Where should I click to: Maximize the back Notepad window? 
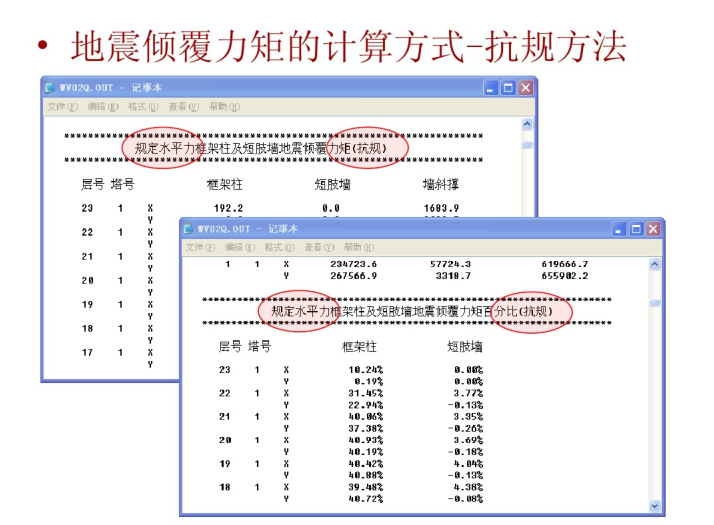click(508, 88)
